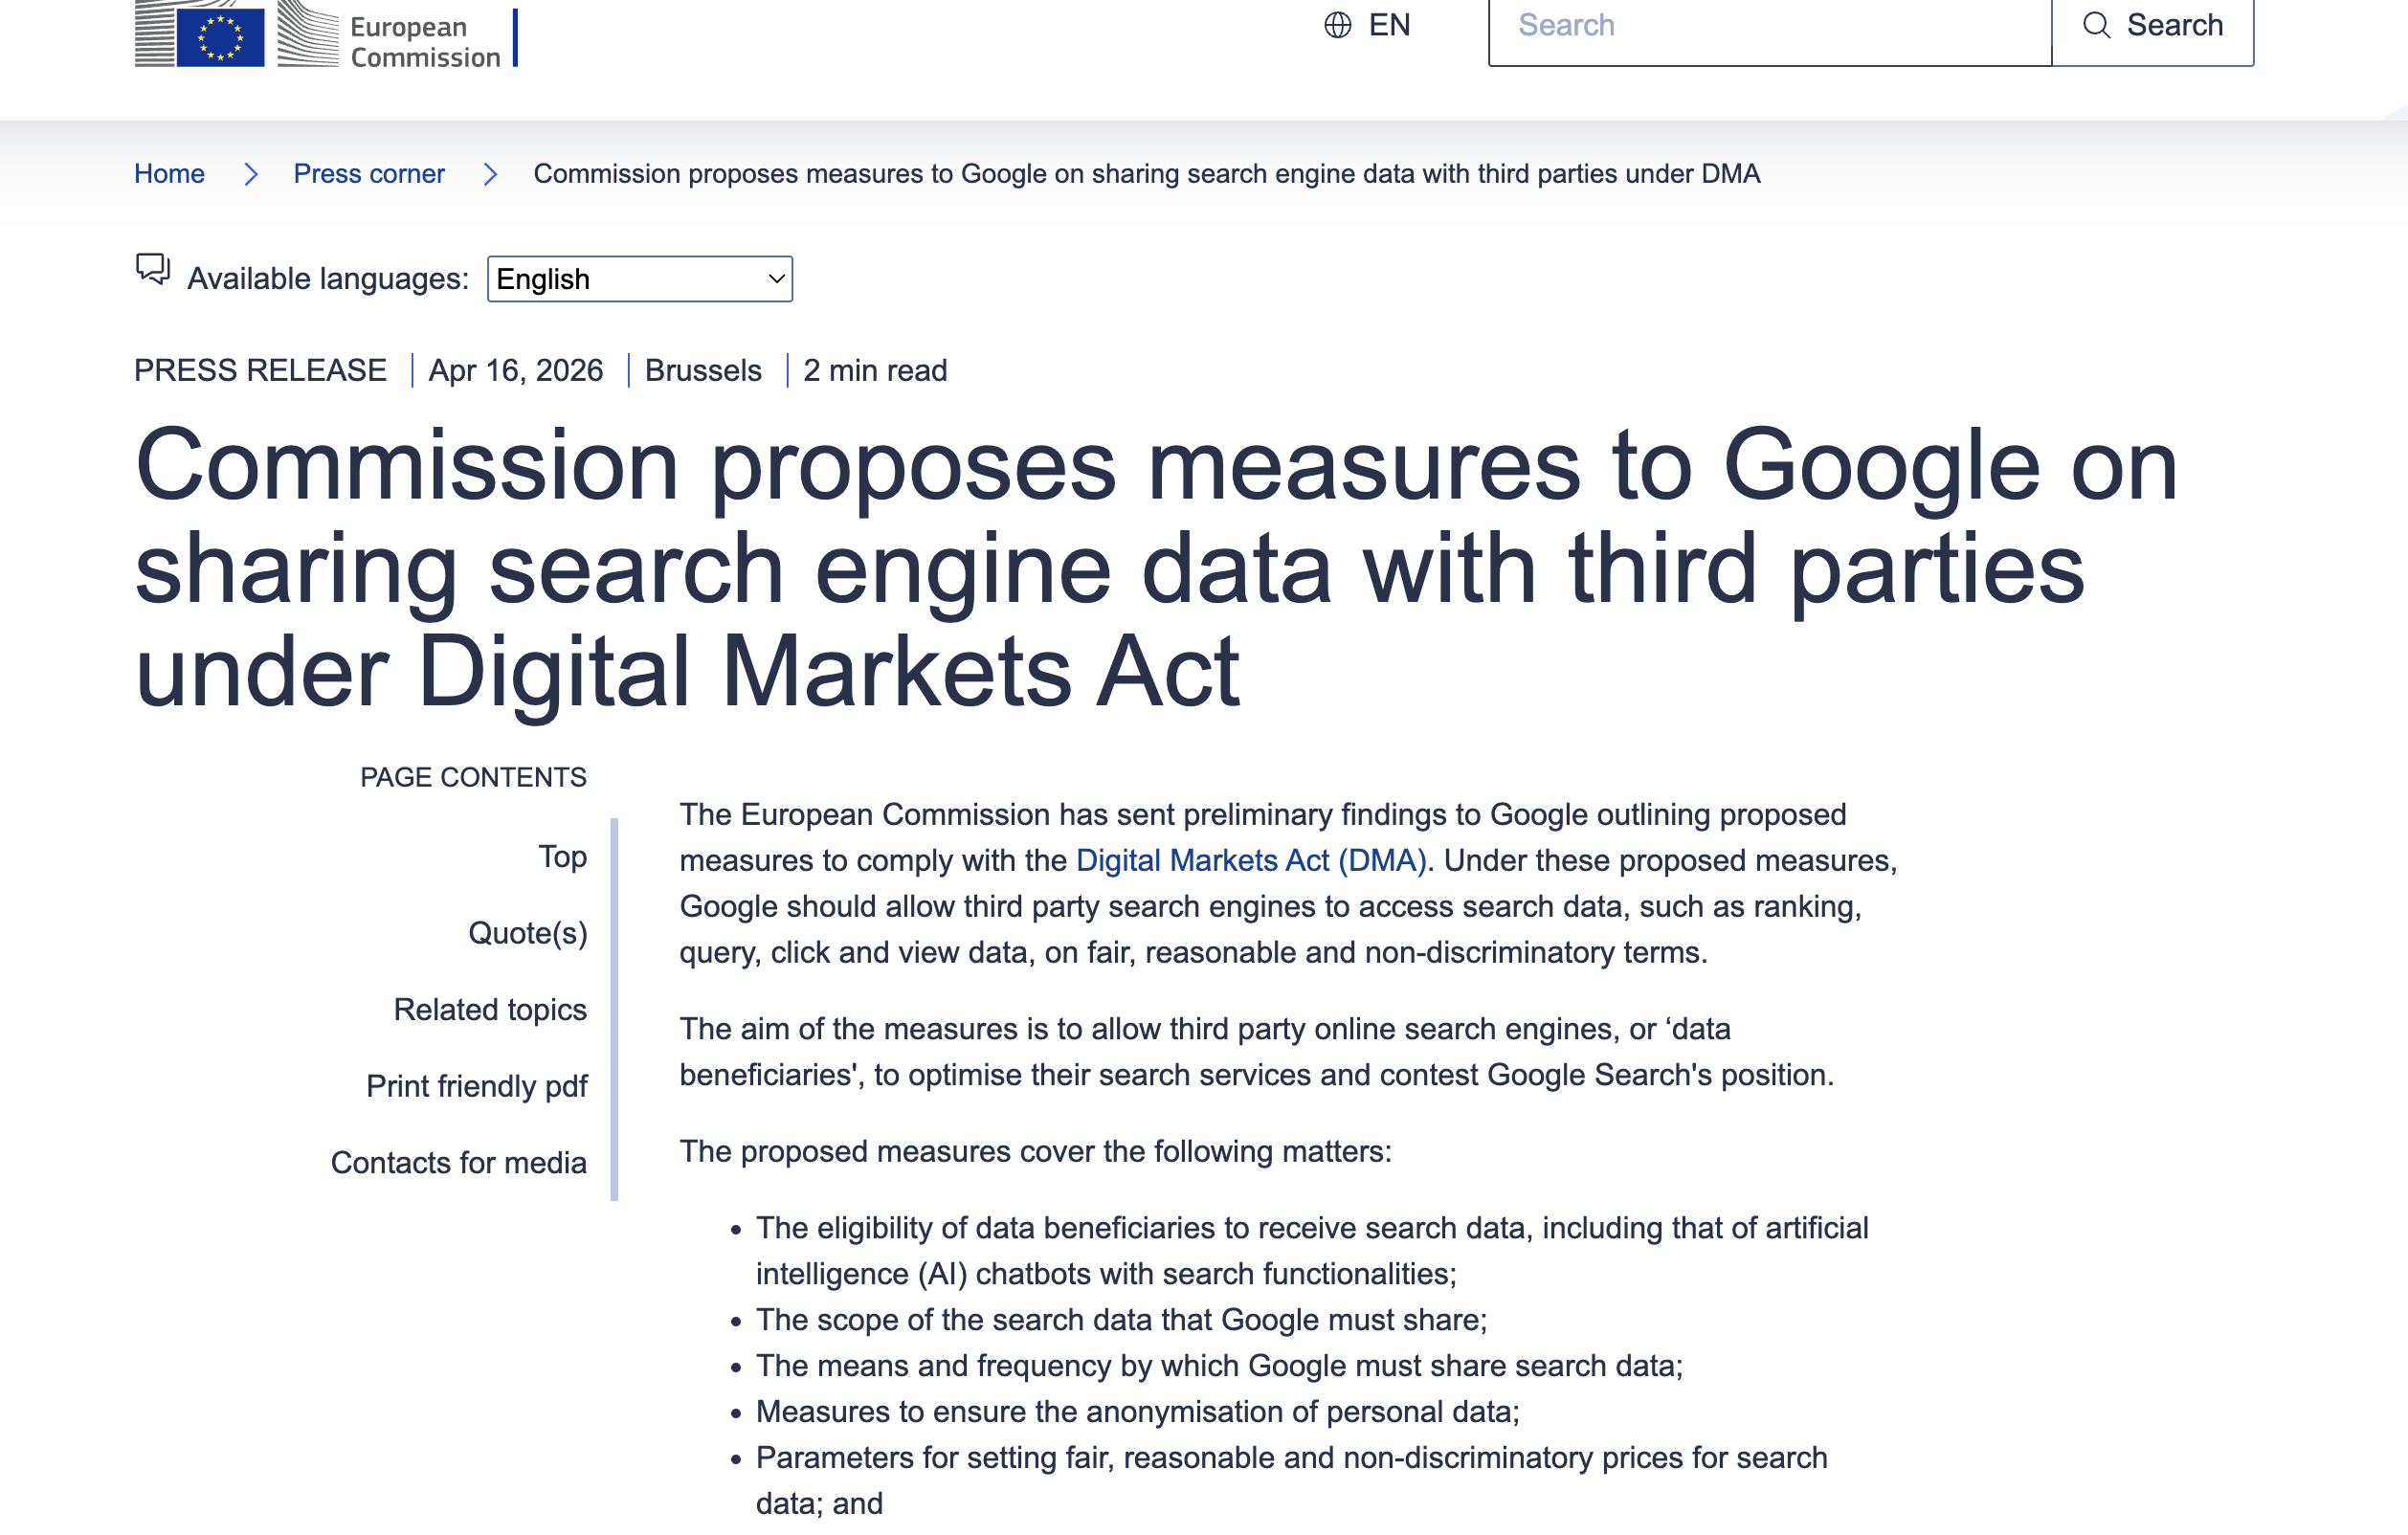2408x1535 pixels.
Task: Click the current-page breadcrumb title text
Action: point(1147,174)
